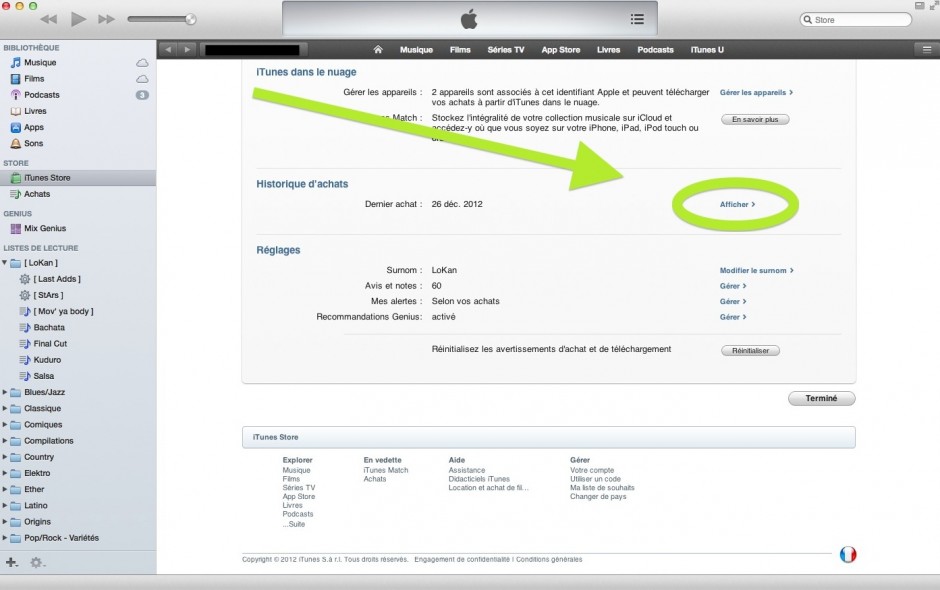The image size is (940, 590).
Task: Expand the Blues/Jazz folder
Action: (5, 392)
